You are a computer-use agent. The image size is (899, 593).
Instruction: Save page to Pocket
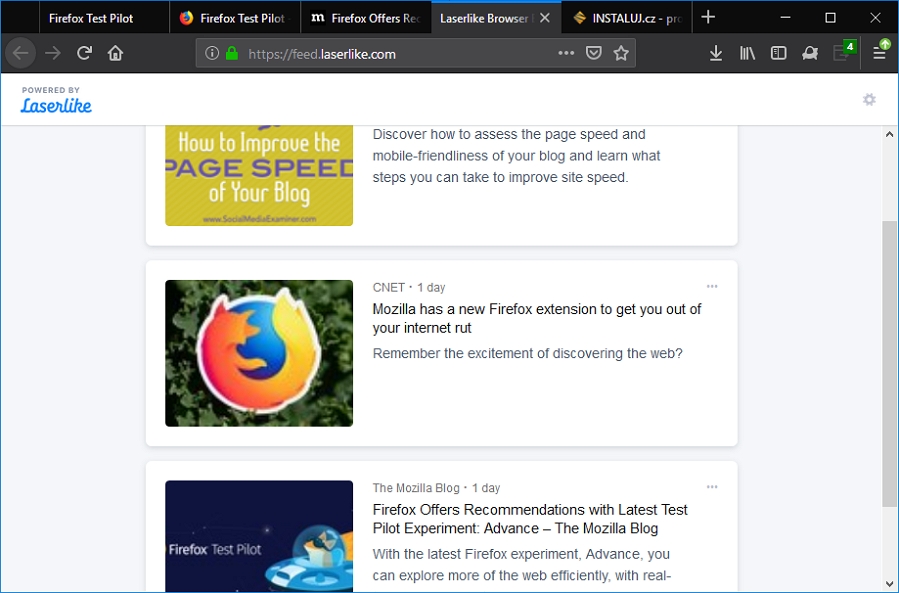click(x=594, y=53)
